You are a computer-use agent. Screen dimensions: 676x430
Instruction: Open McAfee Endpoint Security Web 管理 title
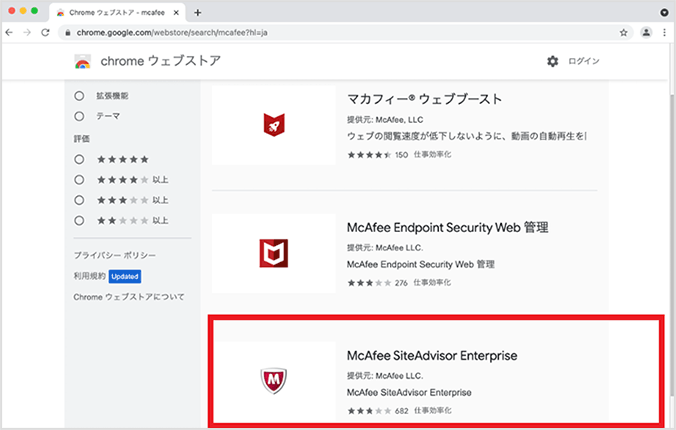point(448,227)
